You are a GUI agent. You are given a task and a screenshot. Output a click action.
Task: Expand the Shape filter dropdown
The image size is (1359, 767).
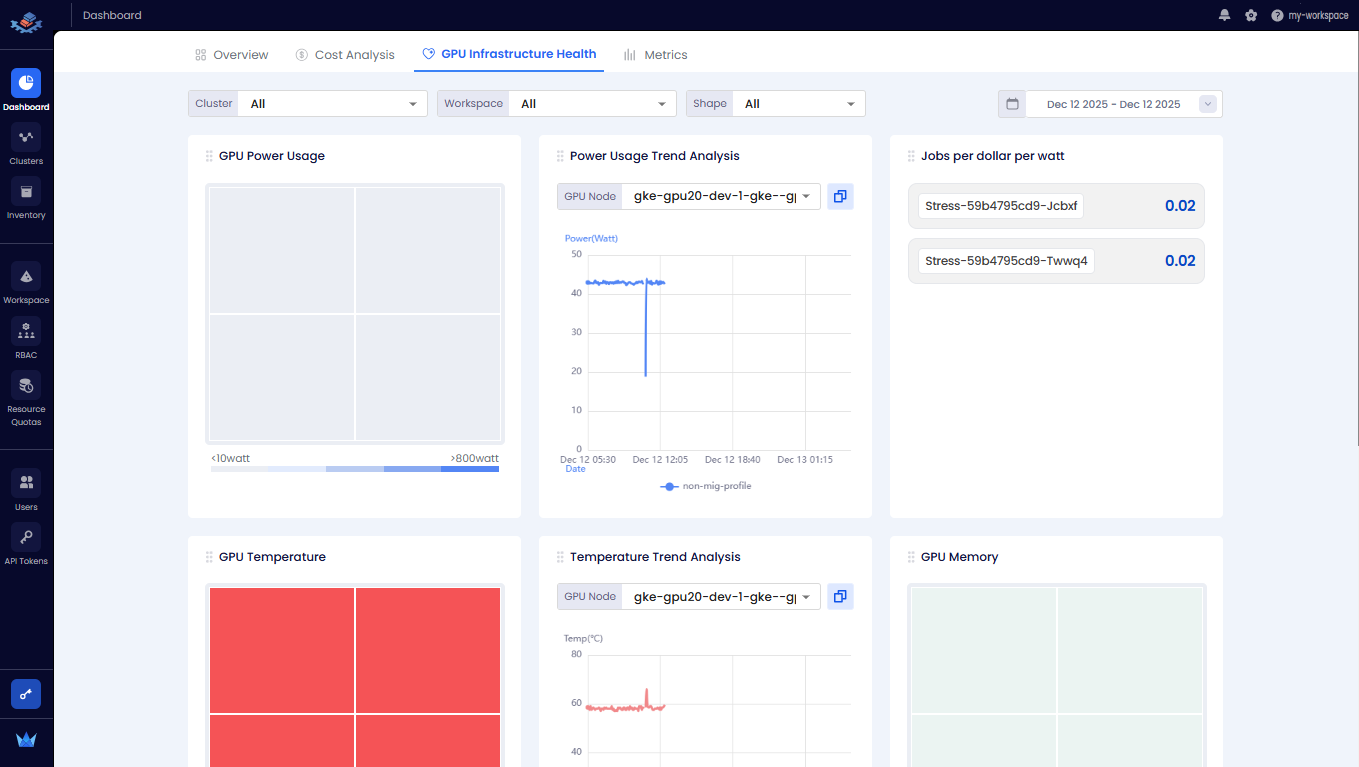pos(798,103)
